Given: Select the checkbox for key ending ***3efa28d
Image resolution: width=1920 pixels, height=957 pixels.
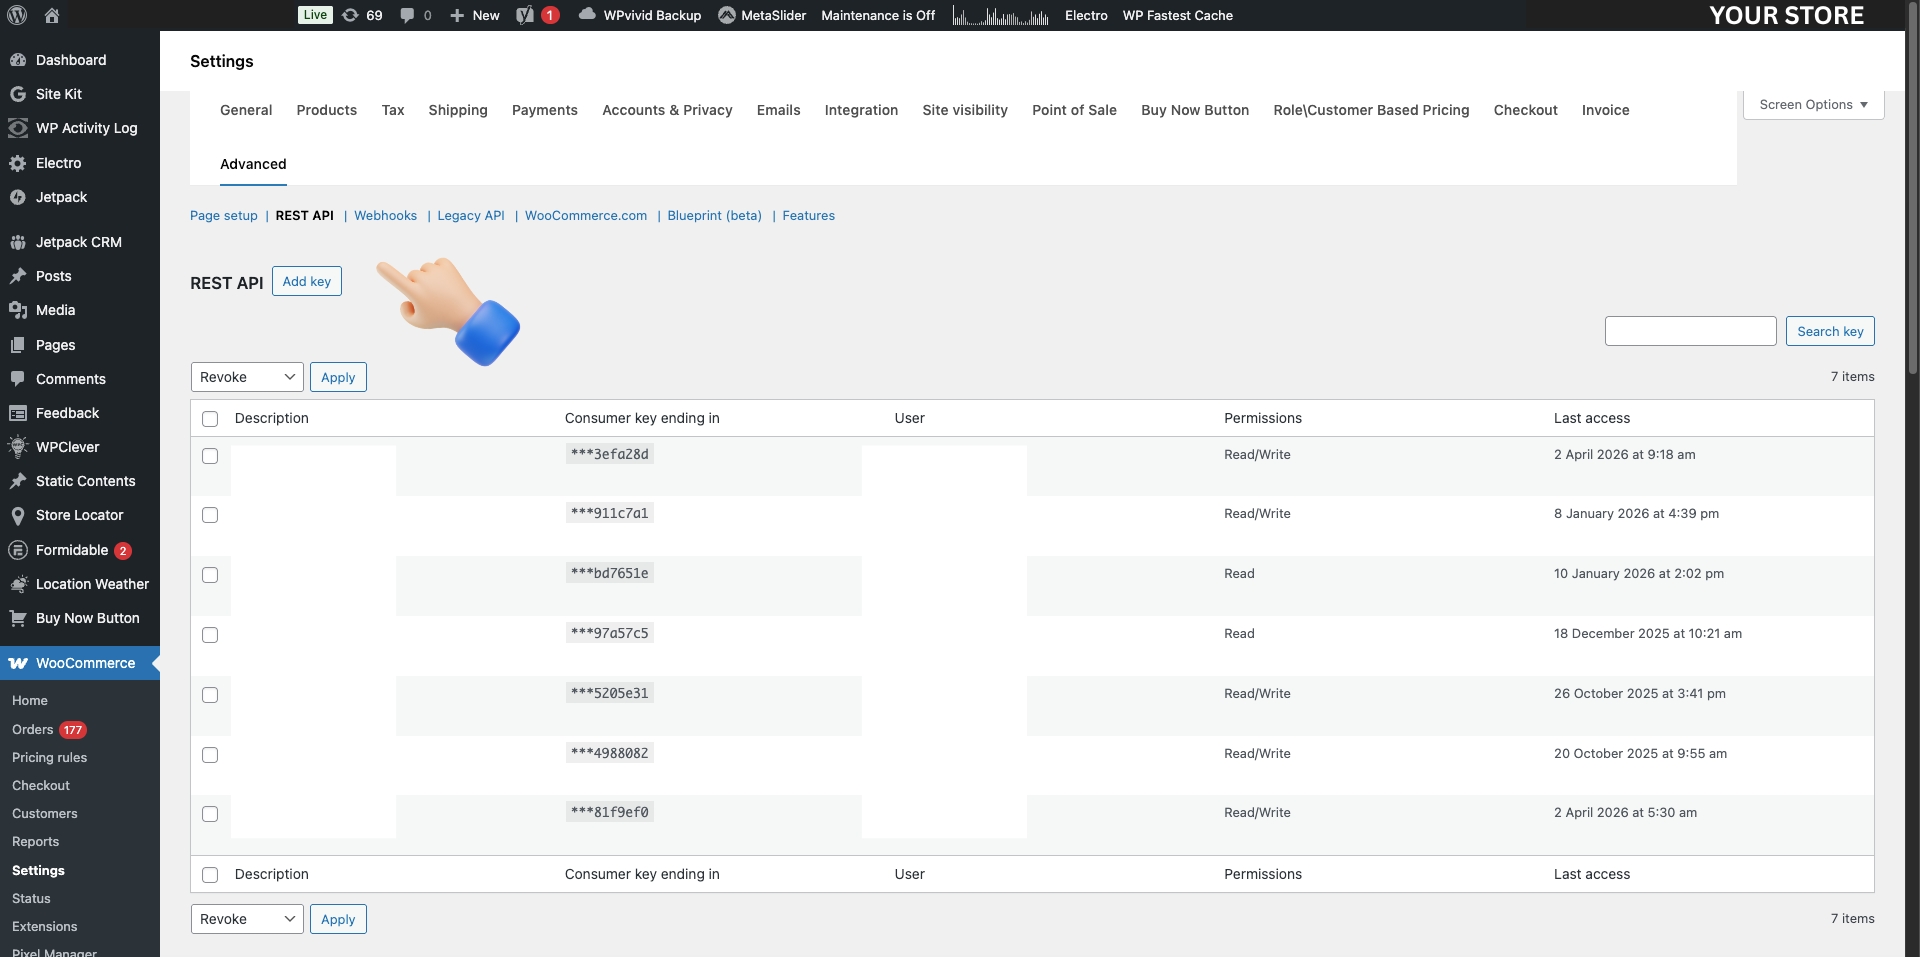Looking at the screenshot, I should [209, 456].
